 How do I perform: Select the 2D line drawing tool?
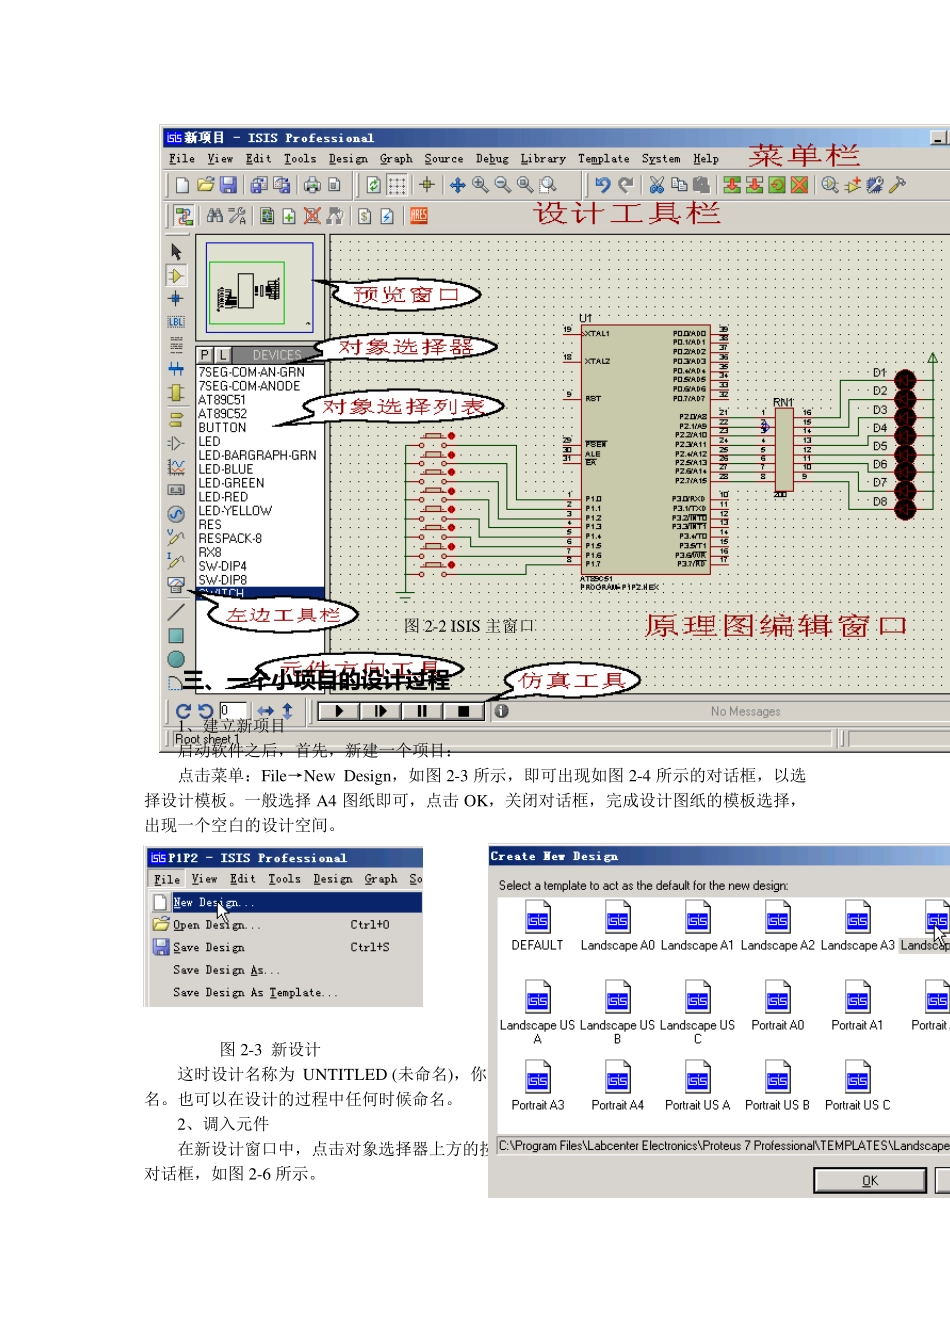coord(176,611)
